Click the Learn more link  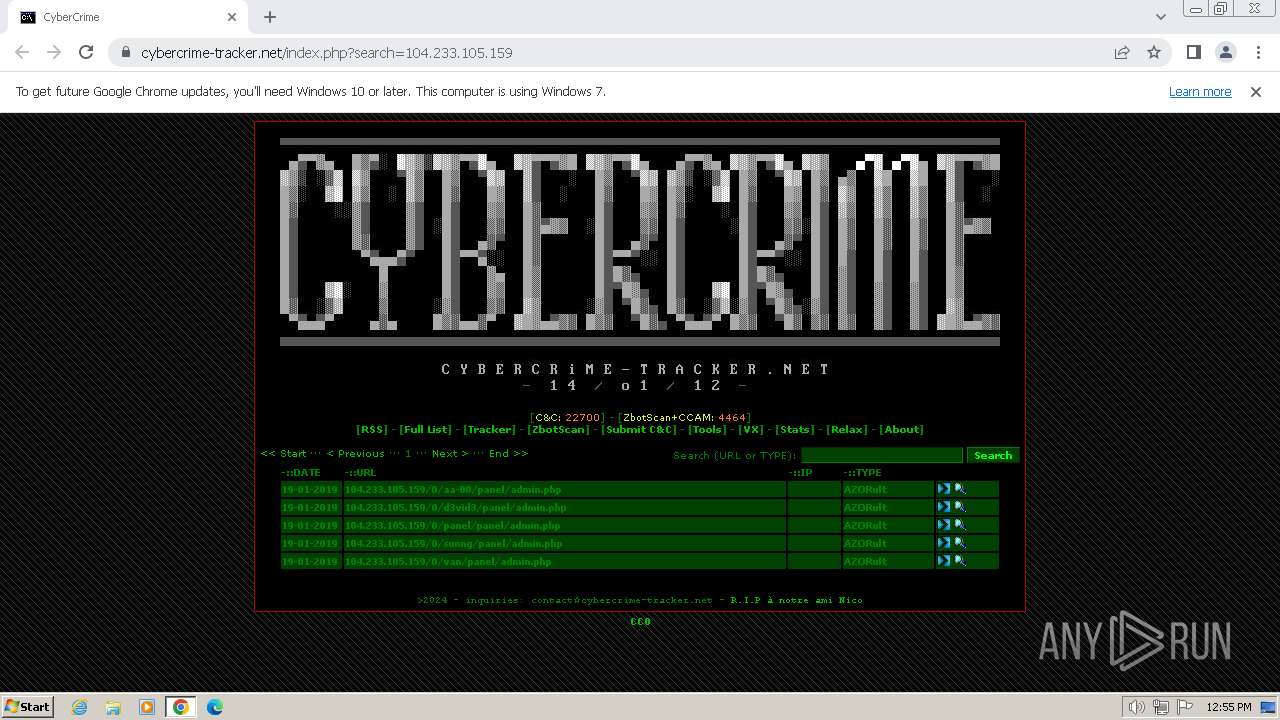1200,91
